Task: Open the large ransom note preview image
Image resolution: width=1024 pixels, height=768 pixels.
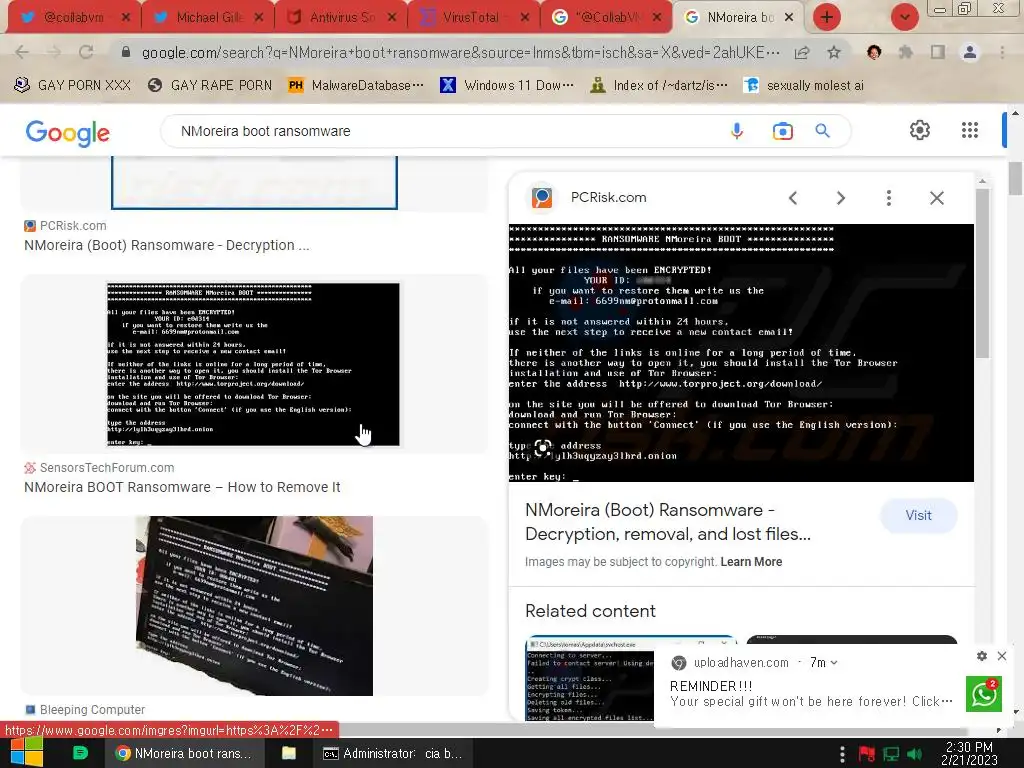Action: (741, 353)
